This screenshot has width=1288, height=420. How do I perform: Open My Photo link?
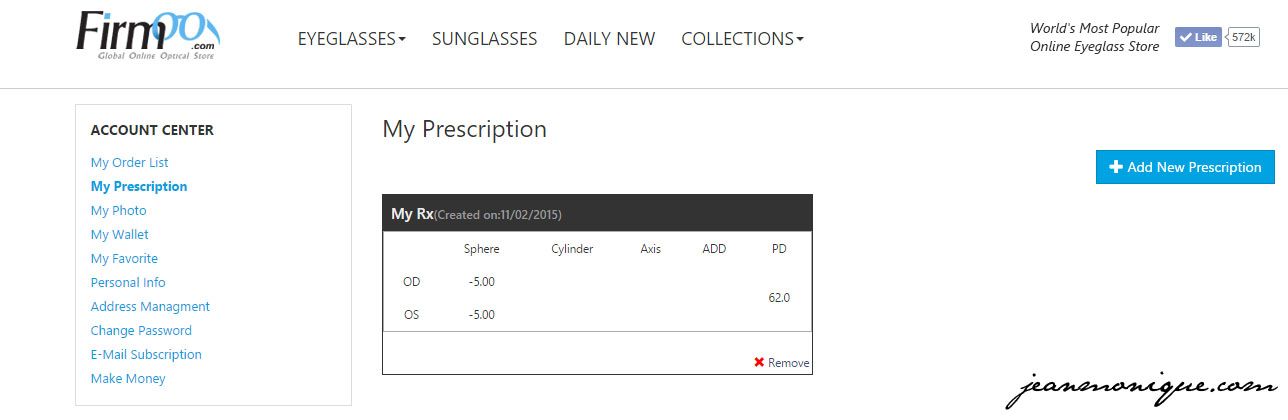point(118,210)
